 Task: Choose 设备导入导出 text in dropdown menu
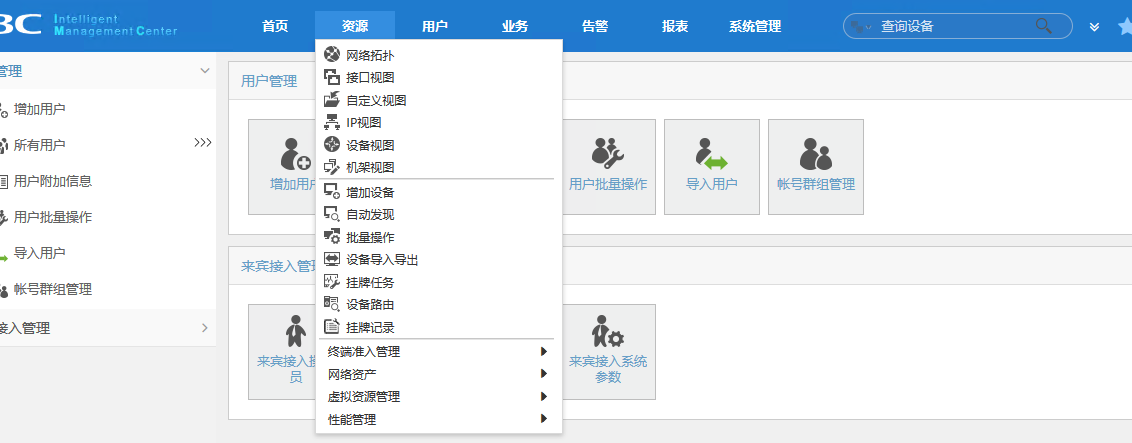[383, 260]
